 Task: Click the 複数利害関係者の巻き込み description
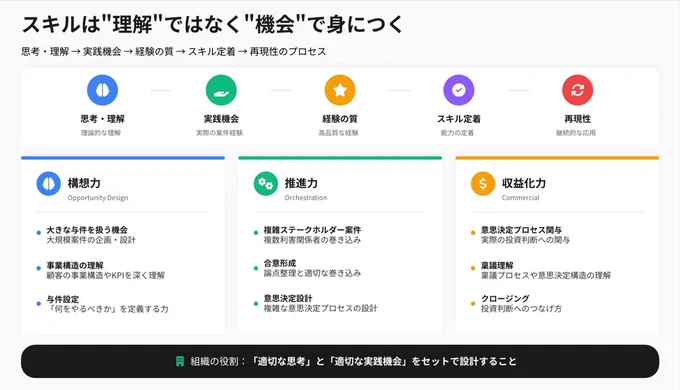click(312, 240)
